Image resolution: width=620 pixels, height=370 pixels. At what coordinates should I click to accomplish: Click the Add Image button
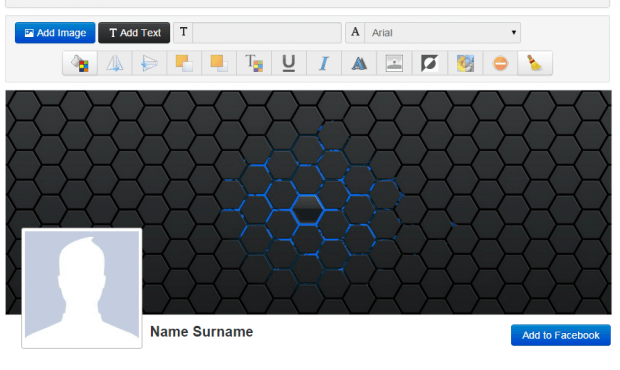(x=55, y=32)
